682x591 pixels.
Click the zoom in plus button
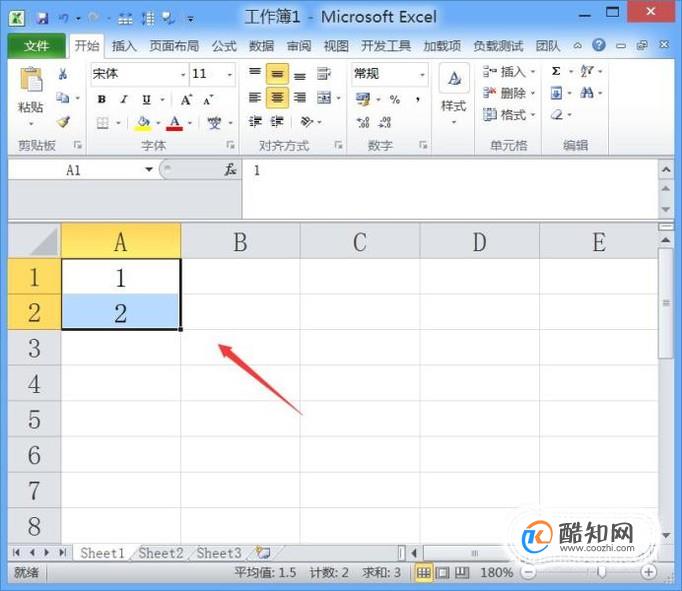(x=649, y=572)
